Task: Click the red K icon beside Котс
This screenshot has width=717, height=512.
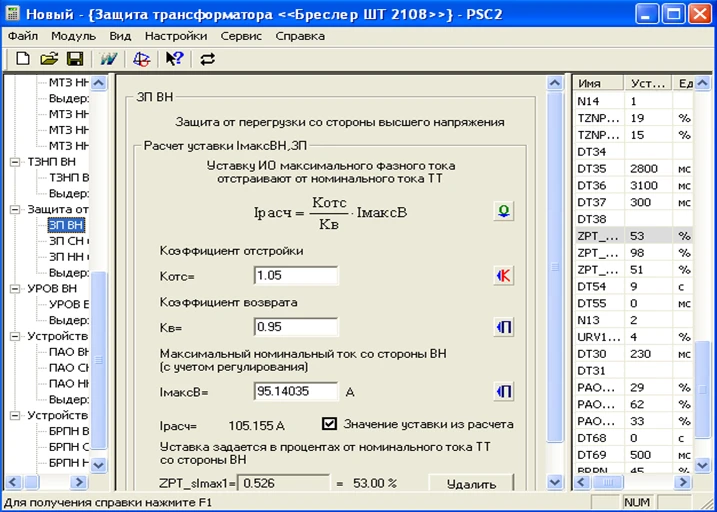Action: tap(504, 276)
